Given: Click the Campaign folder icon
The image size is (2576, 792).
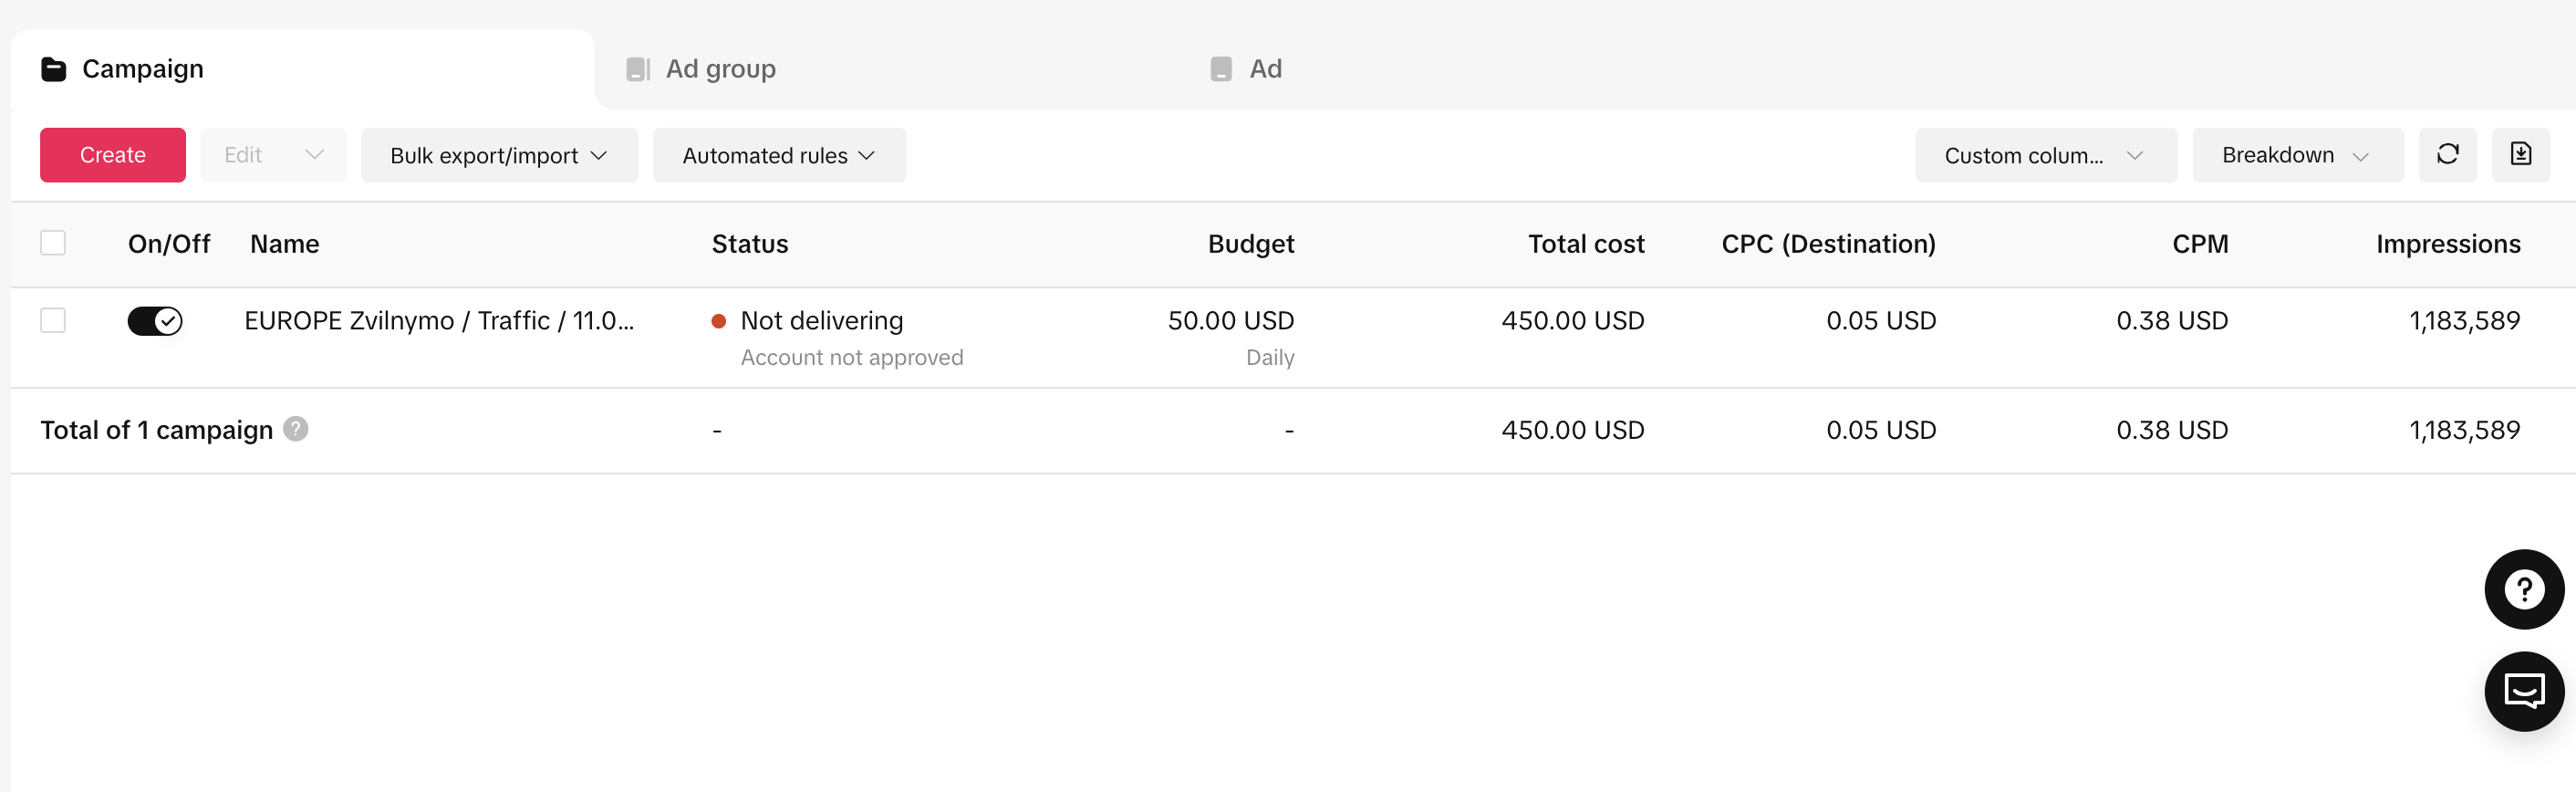Looking at the screenshot, I should (53, 69).
